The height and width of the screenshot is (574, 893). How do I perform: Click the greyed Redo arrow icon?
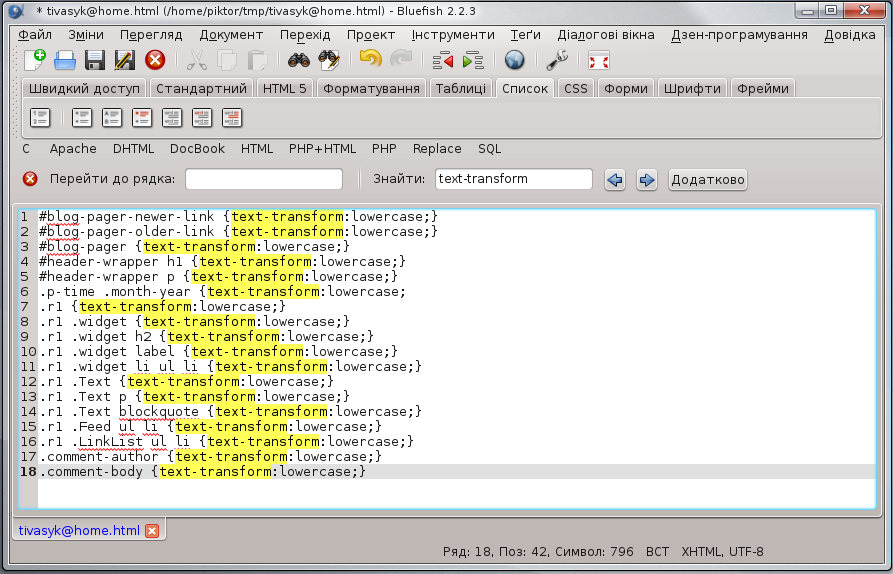[401, 59]
